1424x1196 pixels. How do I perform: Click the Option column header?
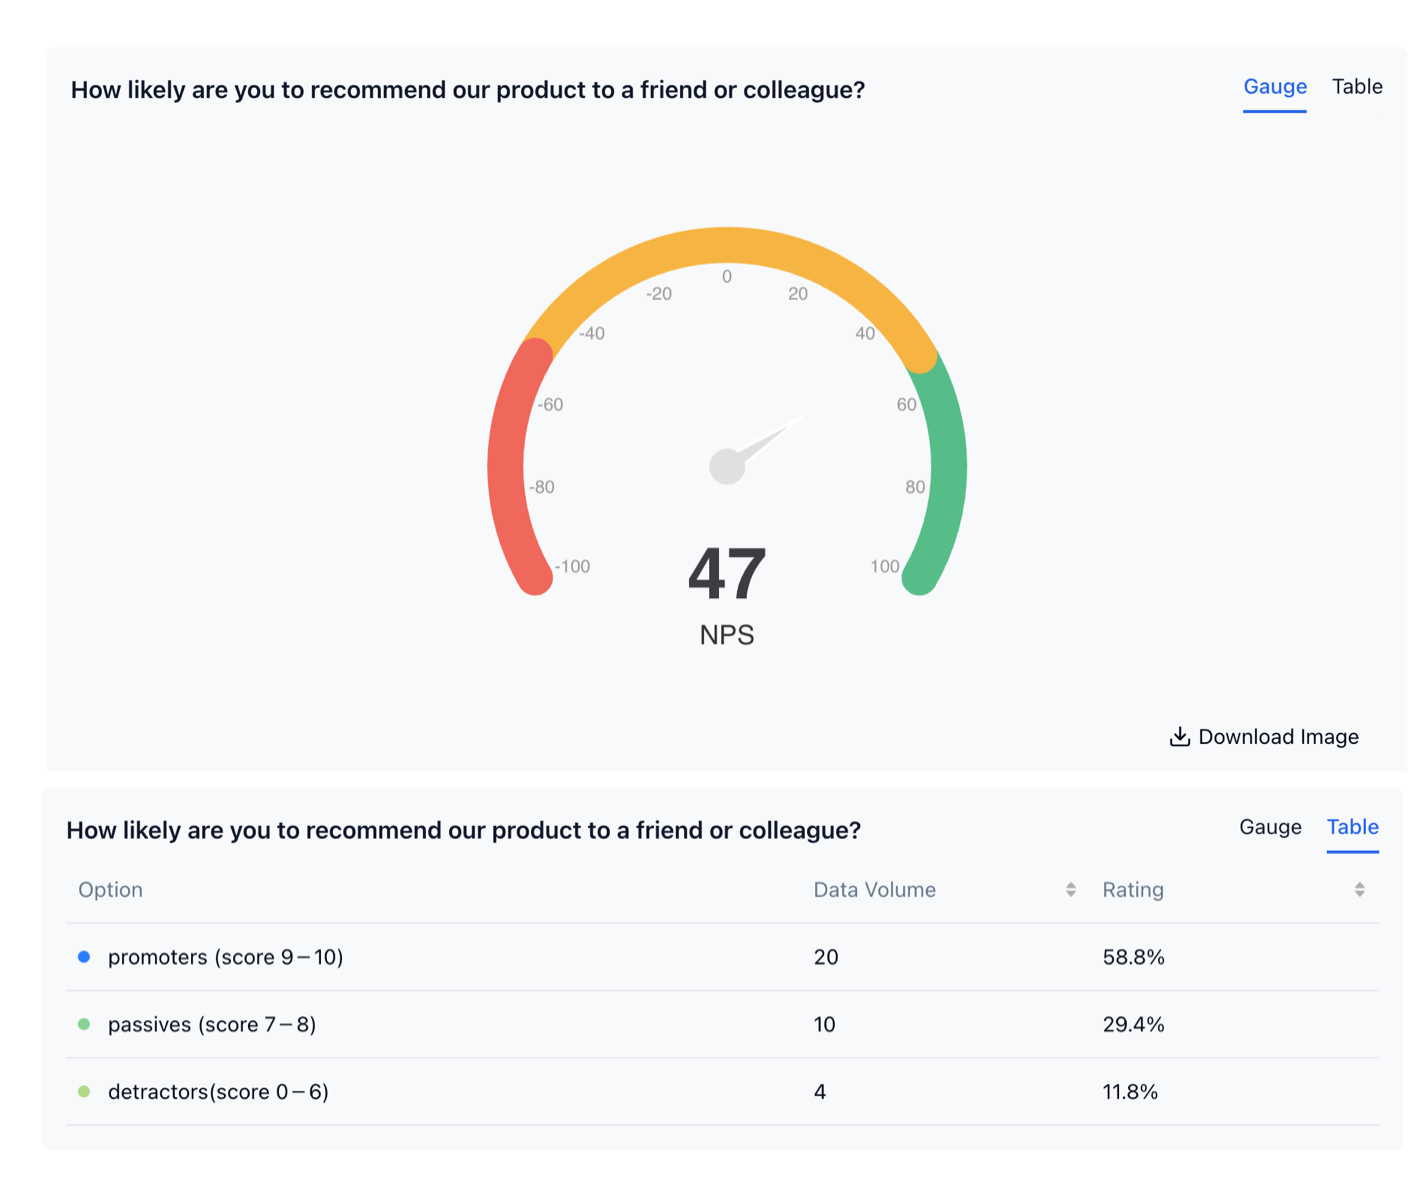(x=110, y=889)
